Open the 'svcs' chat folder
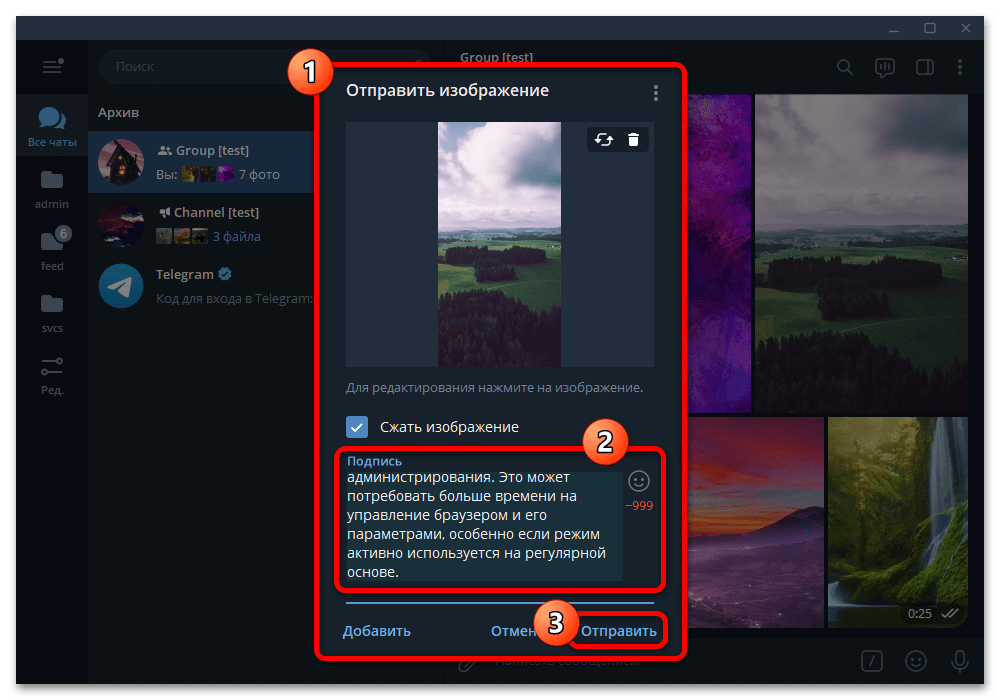 tap(52, 313)
